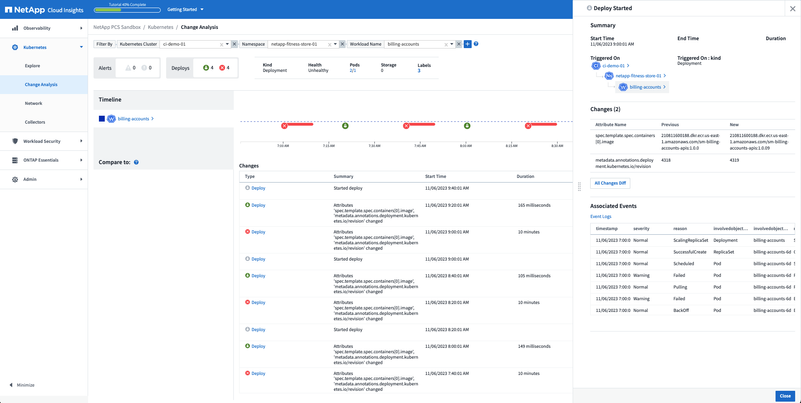801x403 pixels.
Task: Click the blue plus add-filter icon
Action: [x=467, y=44]
